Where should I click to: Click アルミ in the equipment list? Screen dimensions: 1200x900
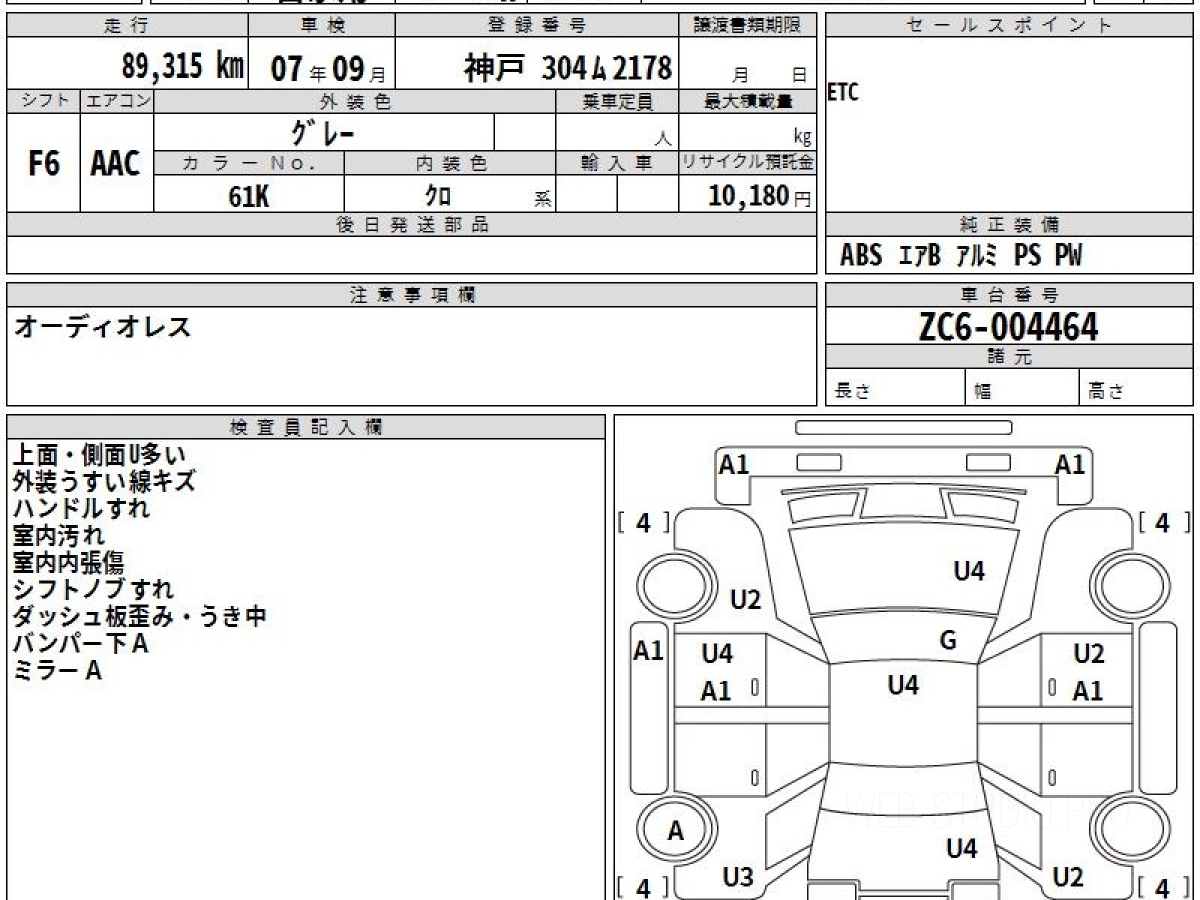click(976, 256)
